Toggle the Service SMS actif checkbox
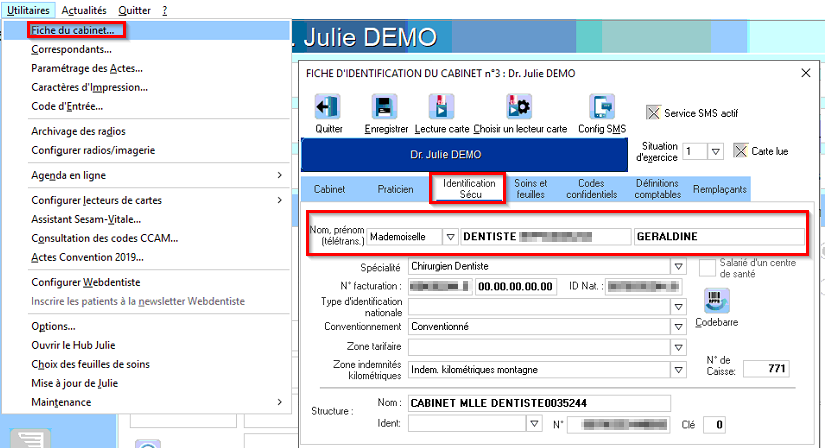The width and height of the screenshot is (825, 448). tap(653, 113)
